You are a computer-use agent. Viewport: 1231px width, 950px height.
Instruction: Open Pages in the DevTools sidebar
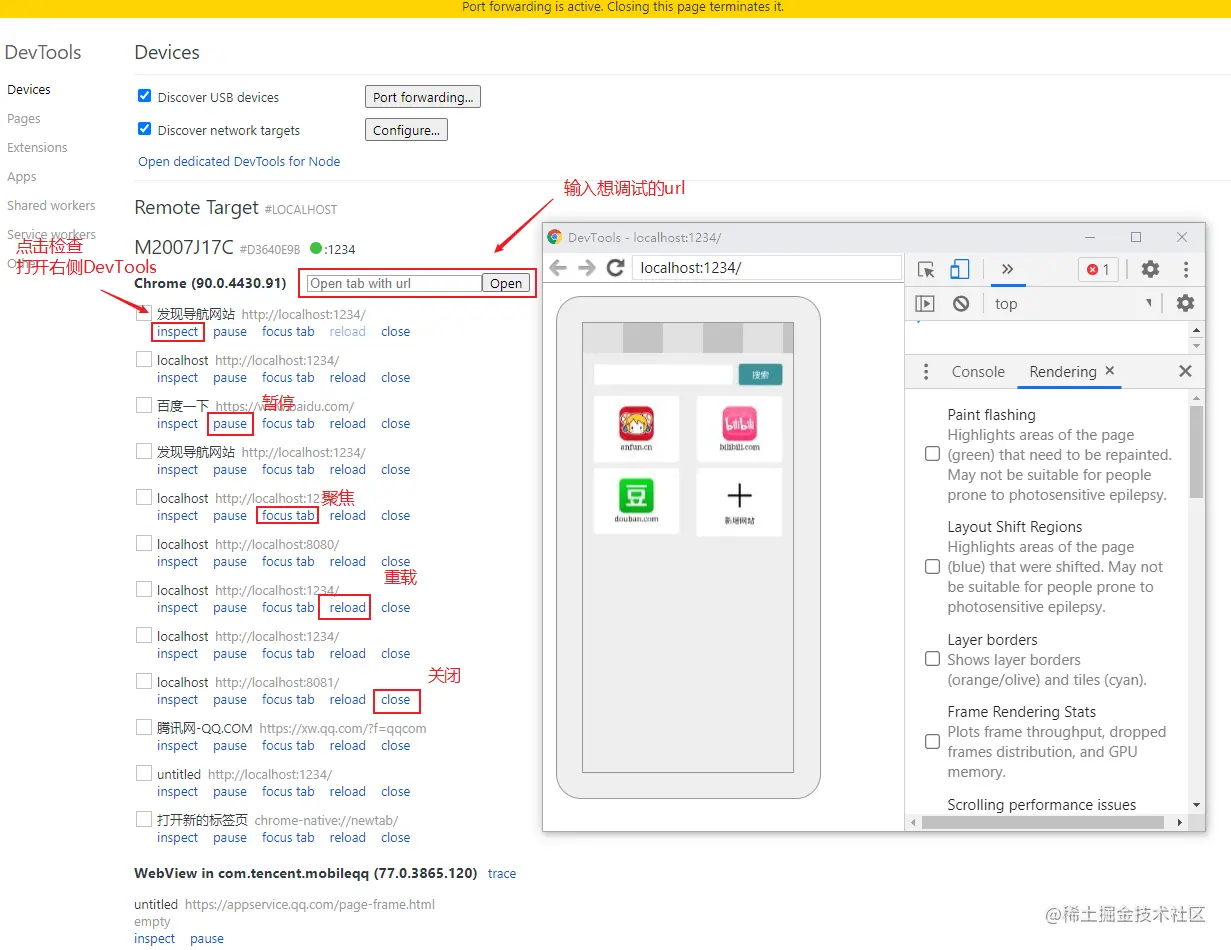24,118
